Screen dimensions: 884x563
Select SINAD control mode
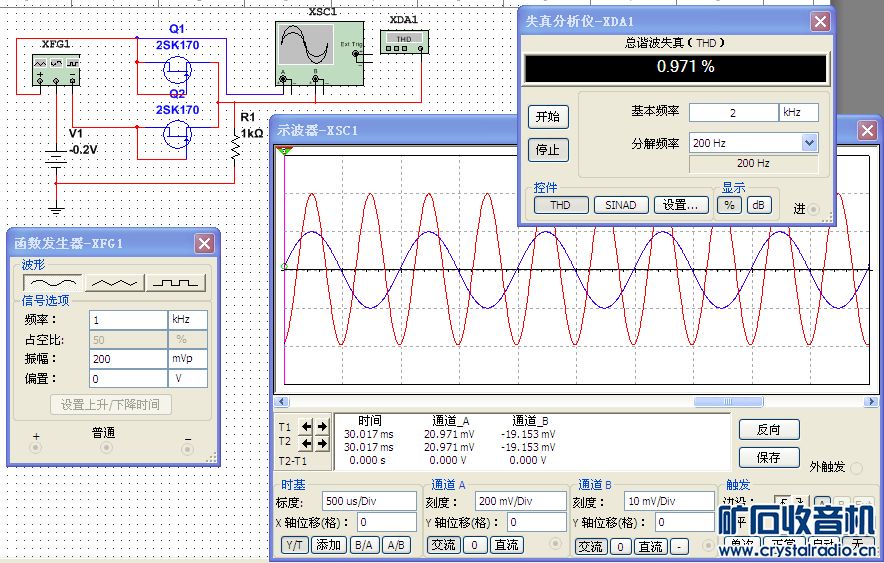pyautogui.click(x=620, y=205)
